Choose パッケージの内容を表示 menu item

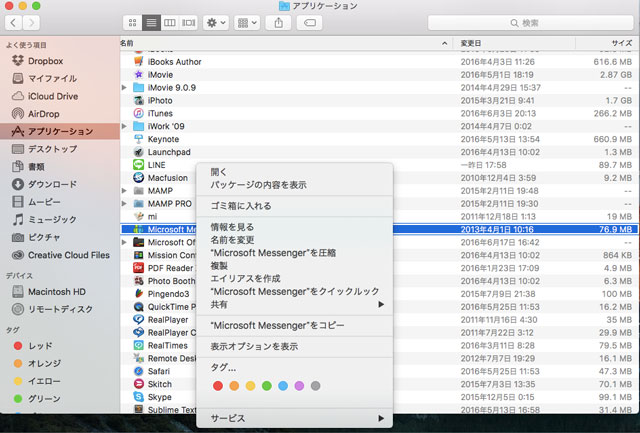(x=295, y=185)
